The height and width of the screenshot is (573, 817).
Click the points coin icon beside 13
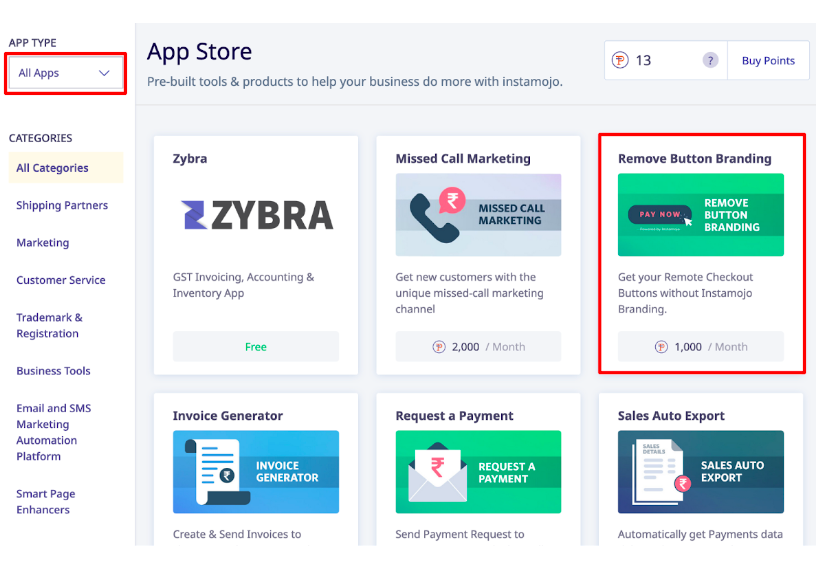coord(620,60)
